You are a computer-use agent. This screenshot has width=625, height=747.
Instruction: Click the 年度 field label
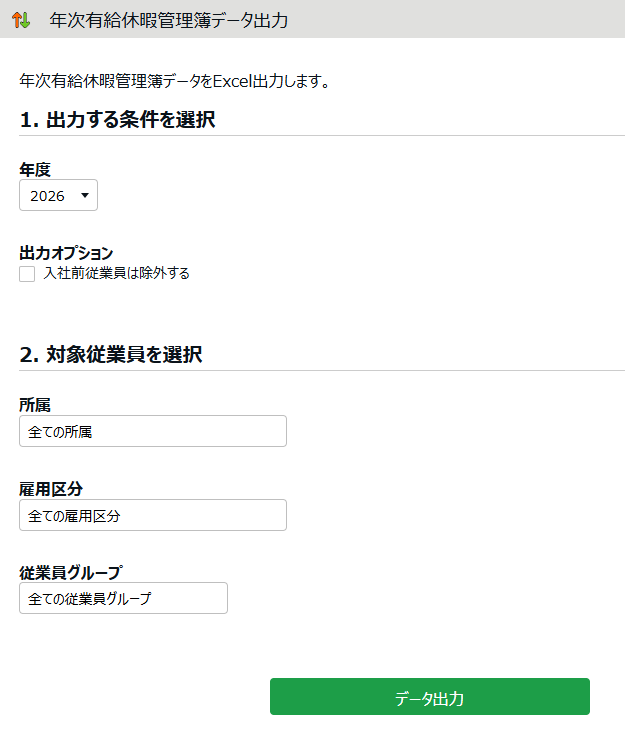(35, 170)
